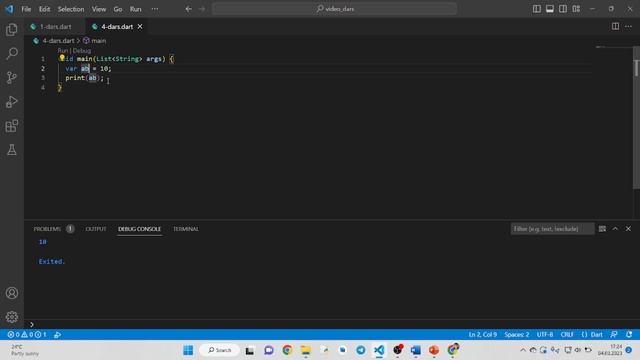Go back with the navigation arrow

pyautogui.click(x=189, y=9)
